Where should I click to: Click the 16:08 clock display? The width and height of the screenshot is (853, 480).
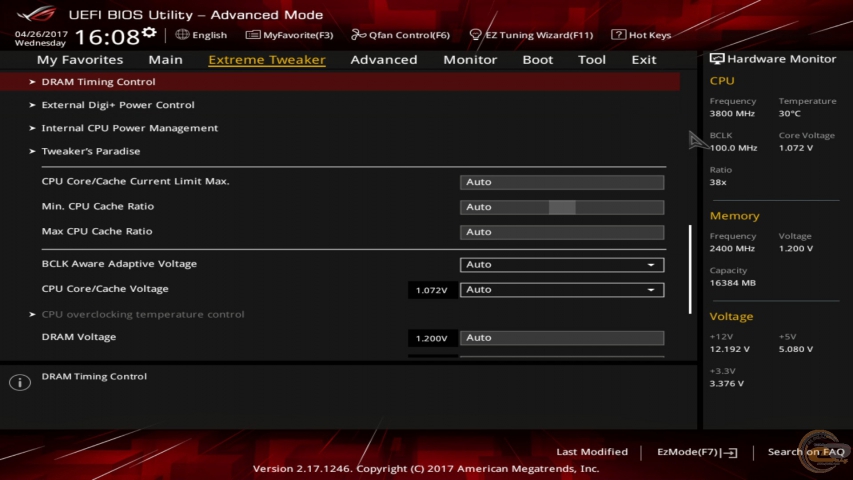coord(107,37)
